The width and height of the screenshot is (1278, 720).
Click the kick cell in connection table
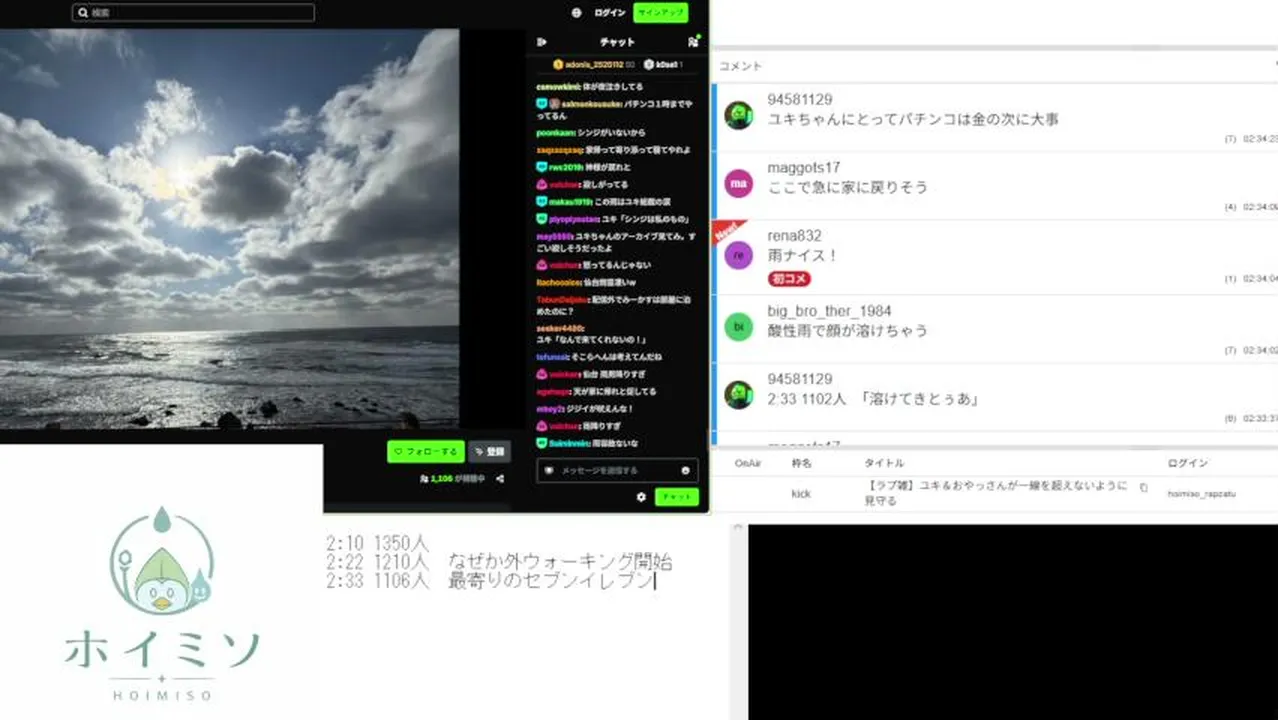(800, 493)
